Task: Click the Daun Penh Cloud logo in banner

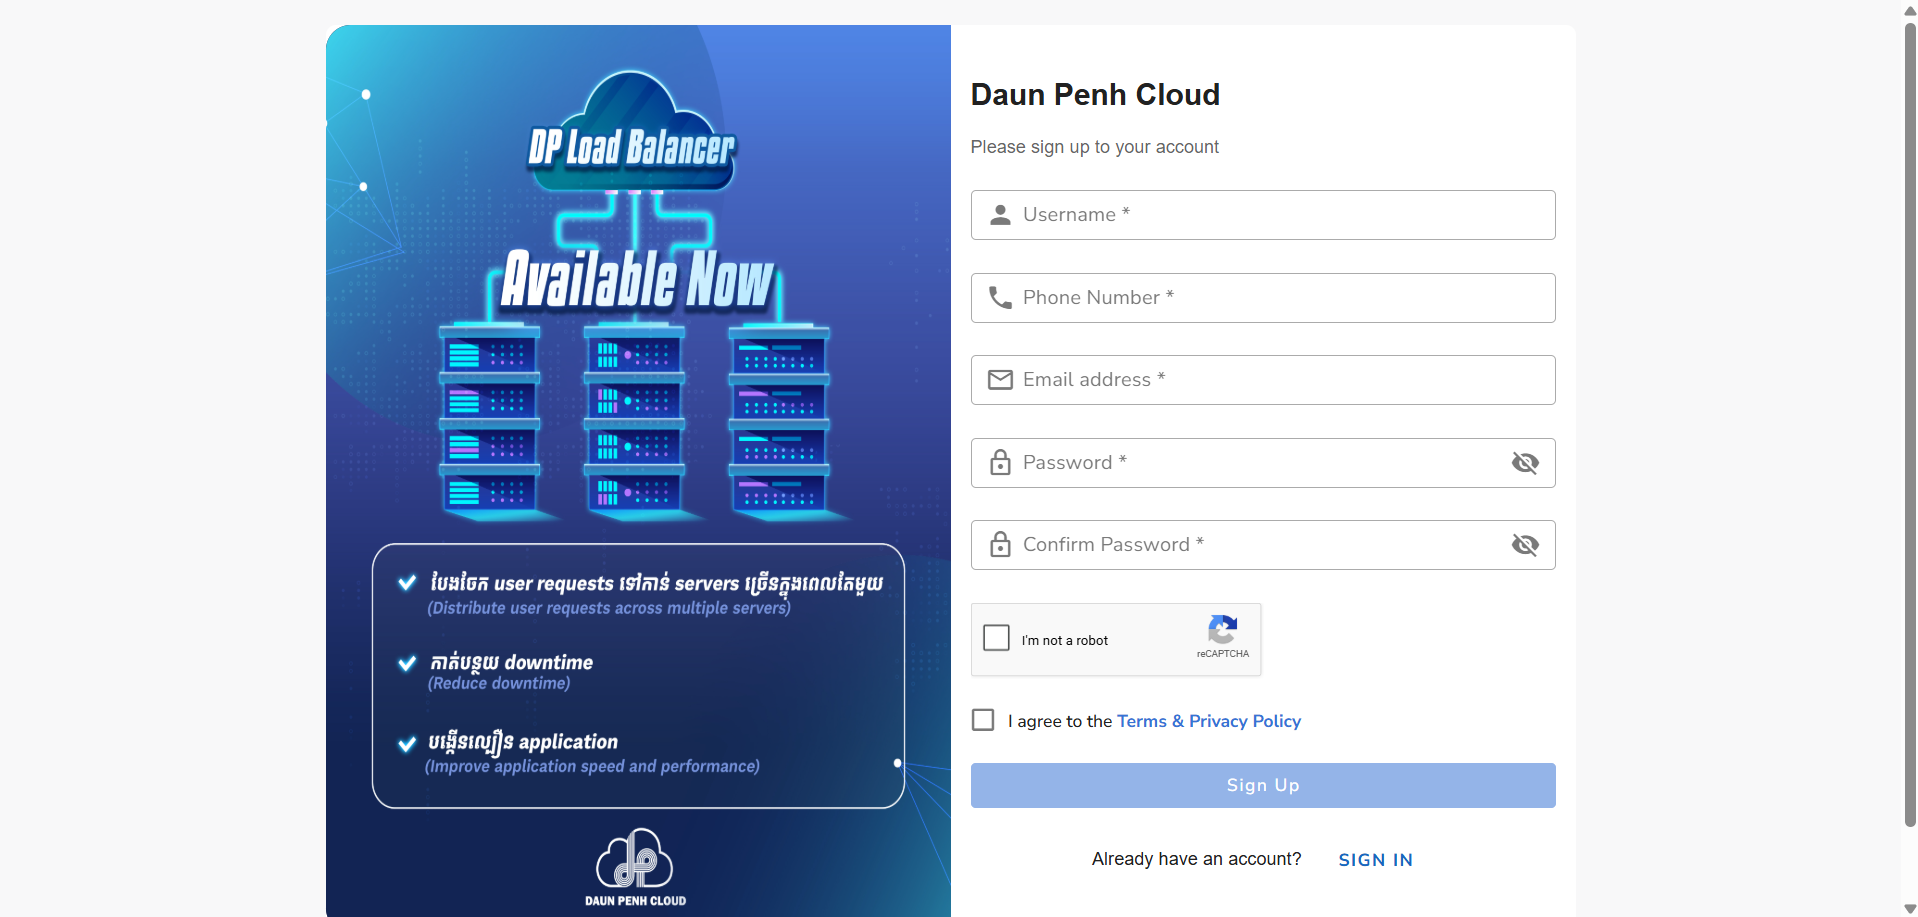Action: click(x=635, y=867)
